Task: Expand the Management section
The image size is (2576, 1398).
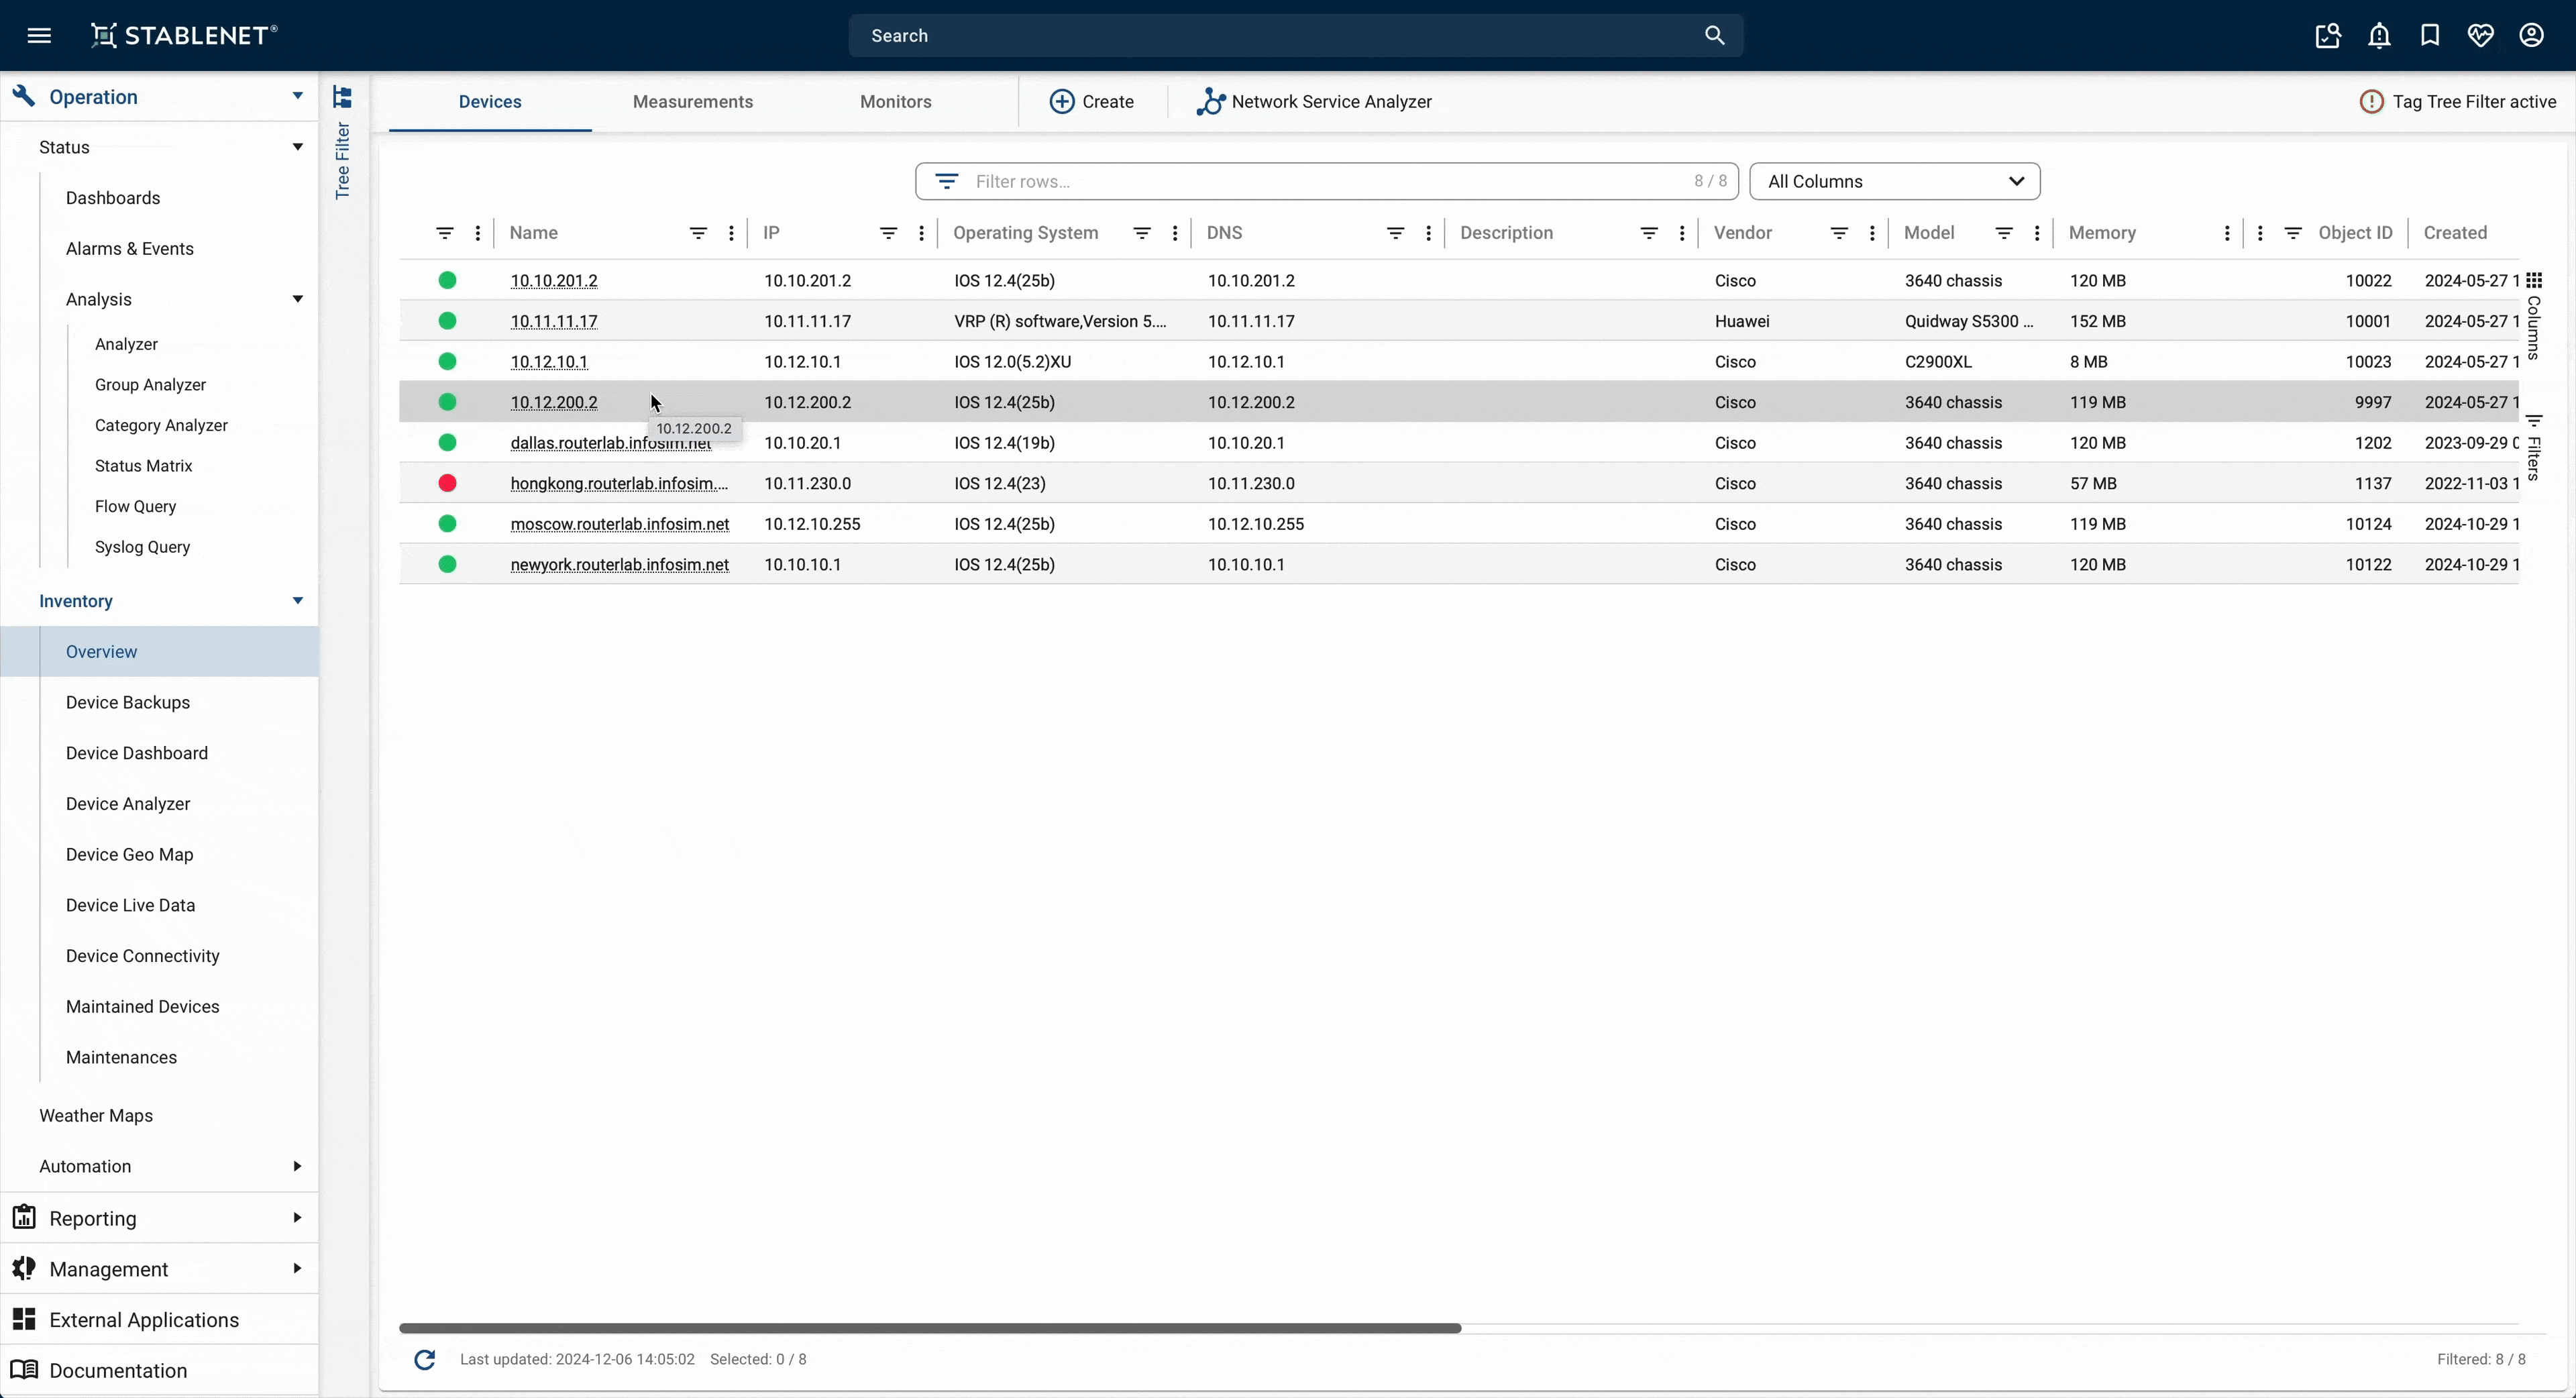Action: click(297, 1269)
